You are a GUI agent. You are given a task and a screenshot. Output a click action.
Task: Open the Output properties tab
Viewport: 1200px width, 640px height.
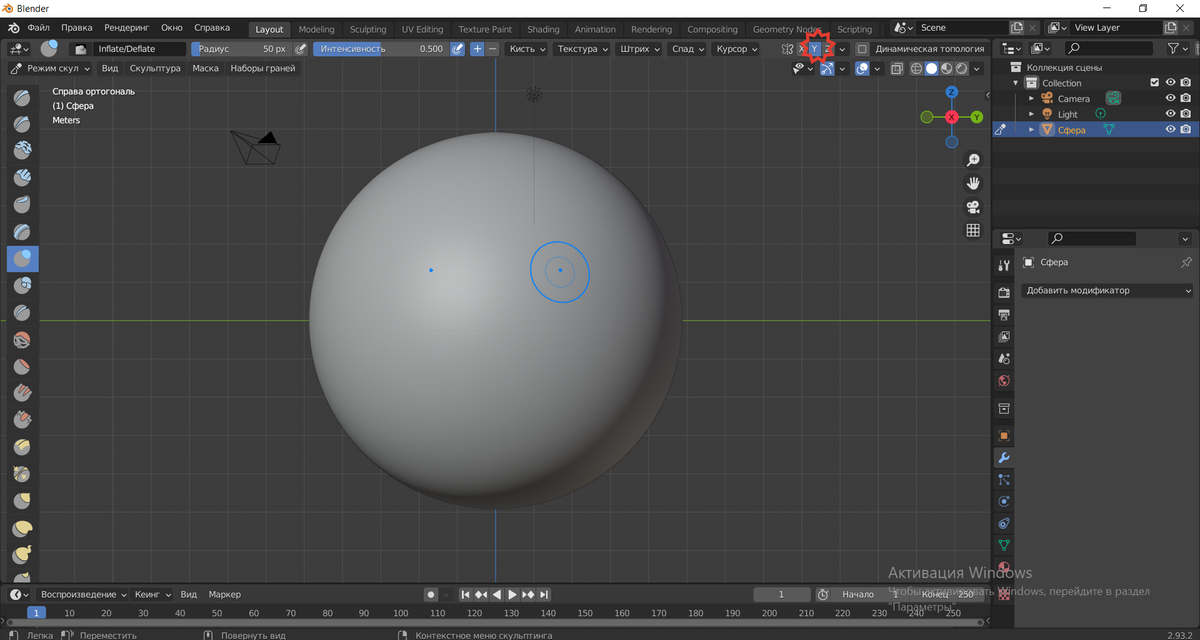(1004, 314)
